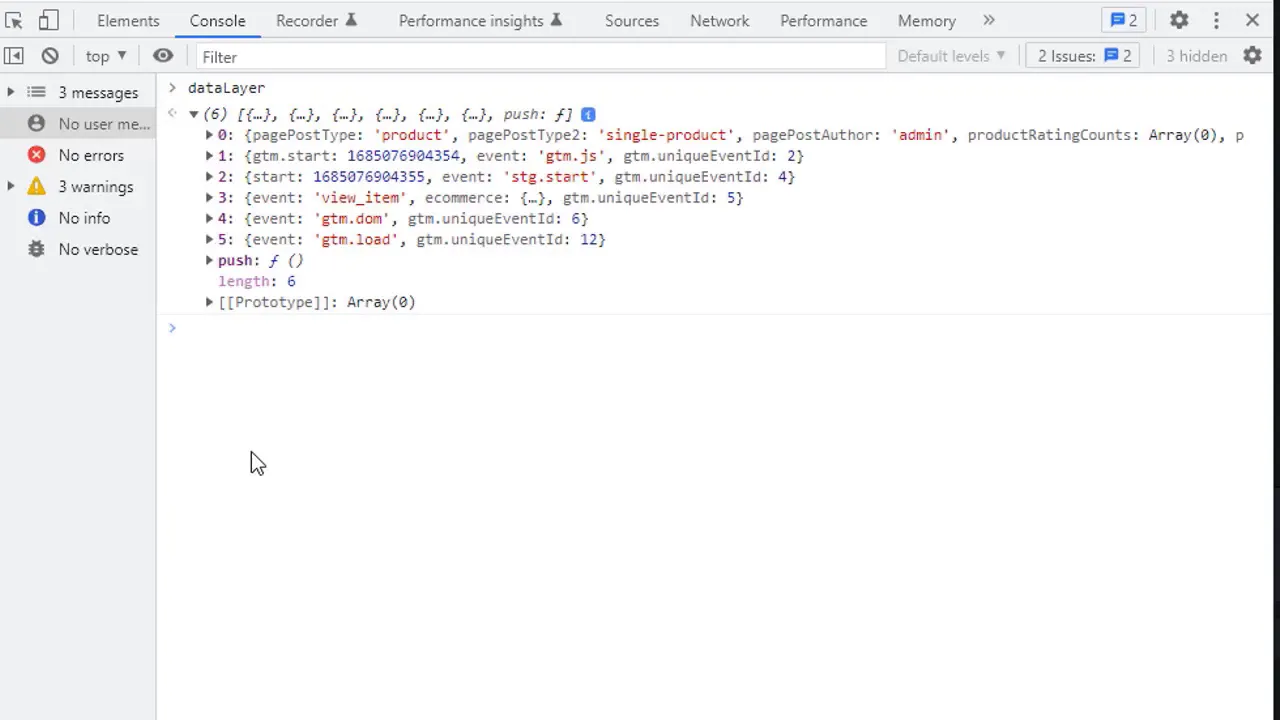The width and height of the screenshot is (1280, 720).
Task: Open the top JavaScript context dropdown
Action: 106,56
